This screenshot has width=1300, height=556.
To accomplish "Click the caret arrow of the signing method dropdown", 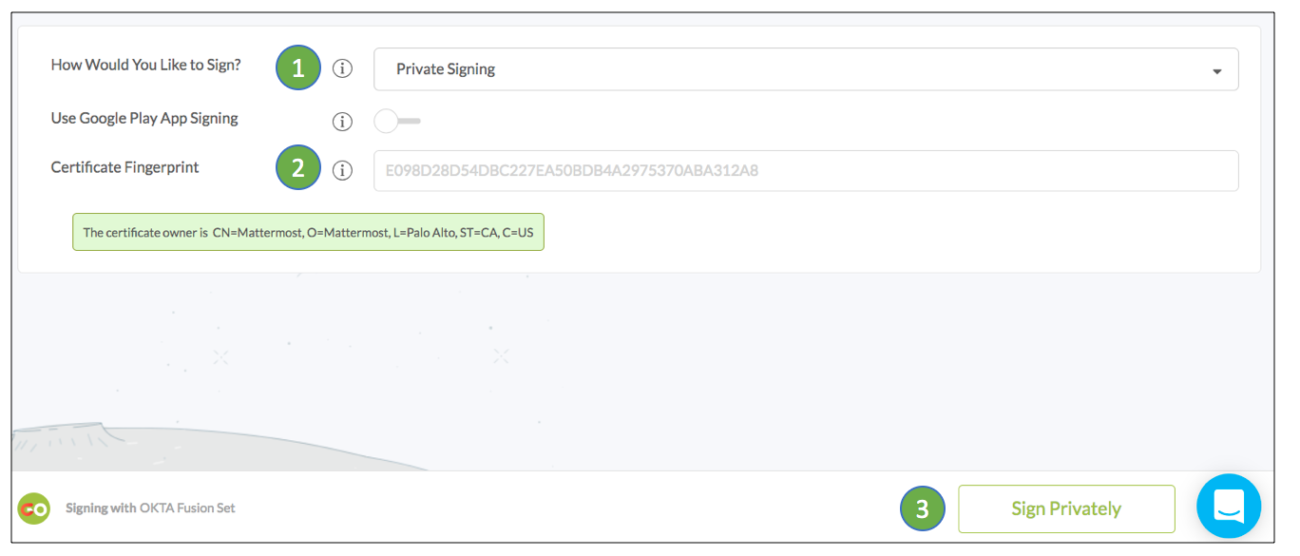I will coord(1216,71).
